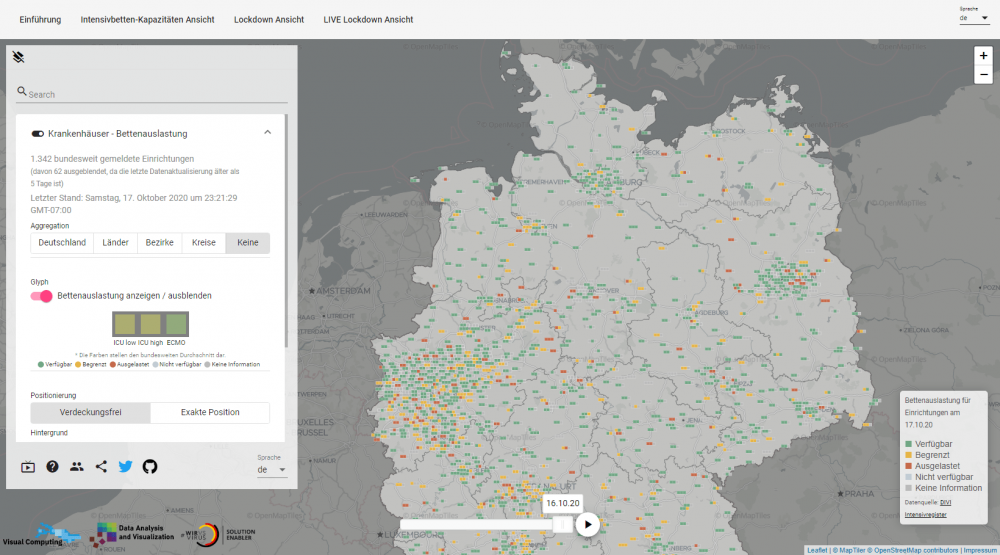The width and height of the screenshot is (1000, 555).
Task: Open Intensivbetten-Kapazitäten Ansicht
Action: (147, 19)
